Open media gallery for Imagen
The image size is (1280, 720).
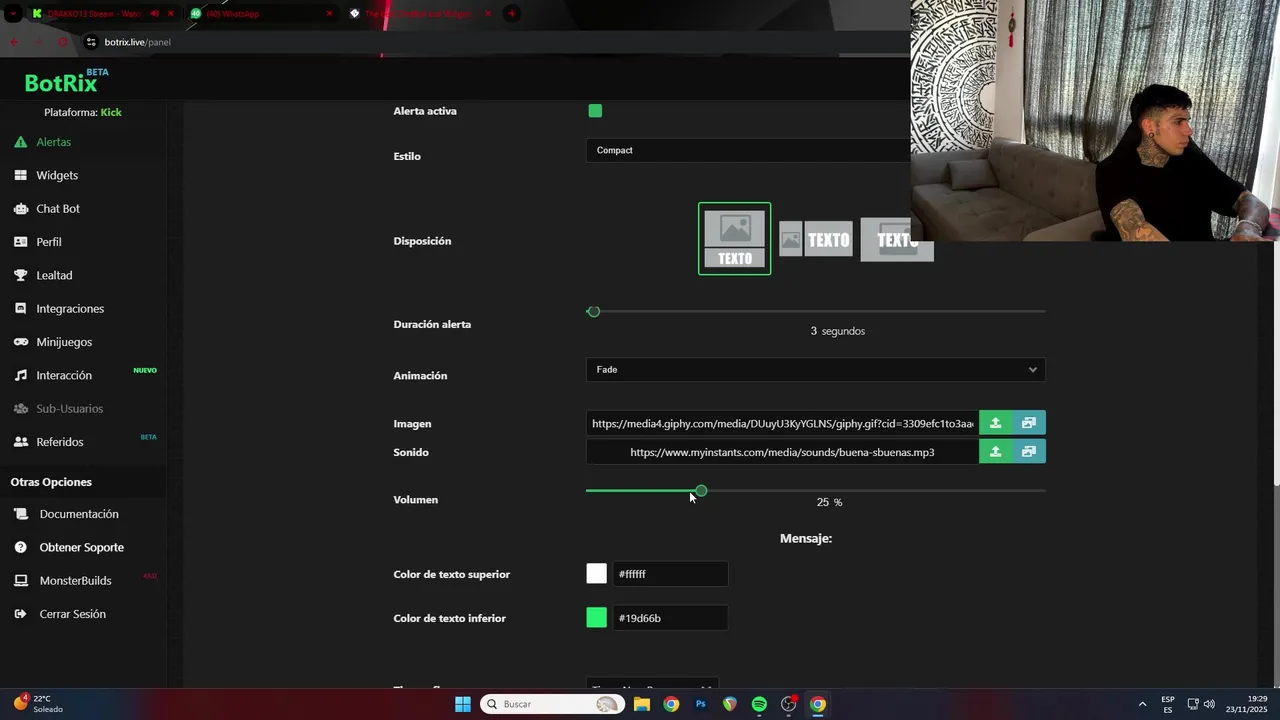pyautogui.click(x=1029, y=424)
